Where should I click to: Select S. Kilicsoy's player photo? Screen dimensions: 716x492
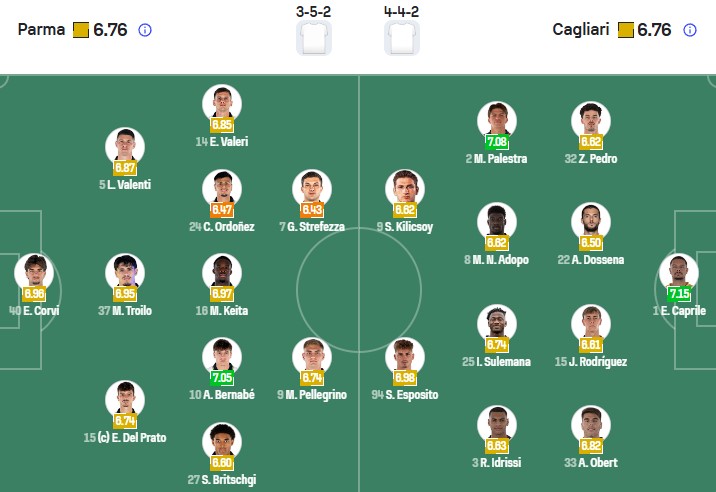click(405, 189)
